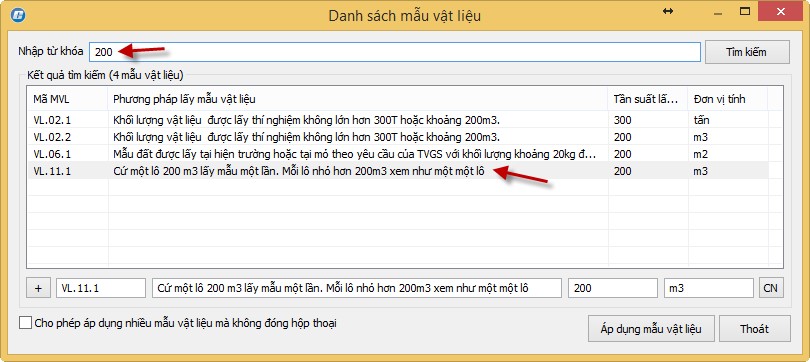Select row VL.06.1
810x362 pixels.
[x=398, y=154]
